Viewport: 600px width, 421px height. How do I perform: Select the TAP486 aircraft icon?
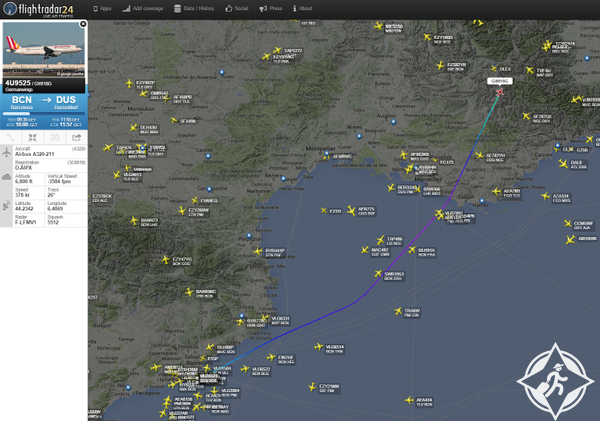click(380, 240)
